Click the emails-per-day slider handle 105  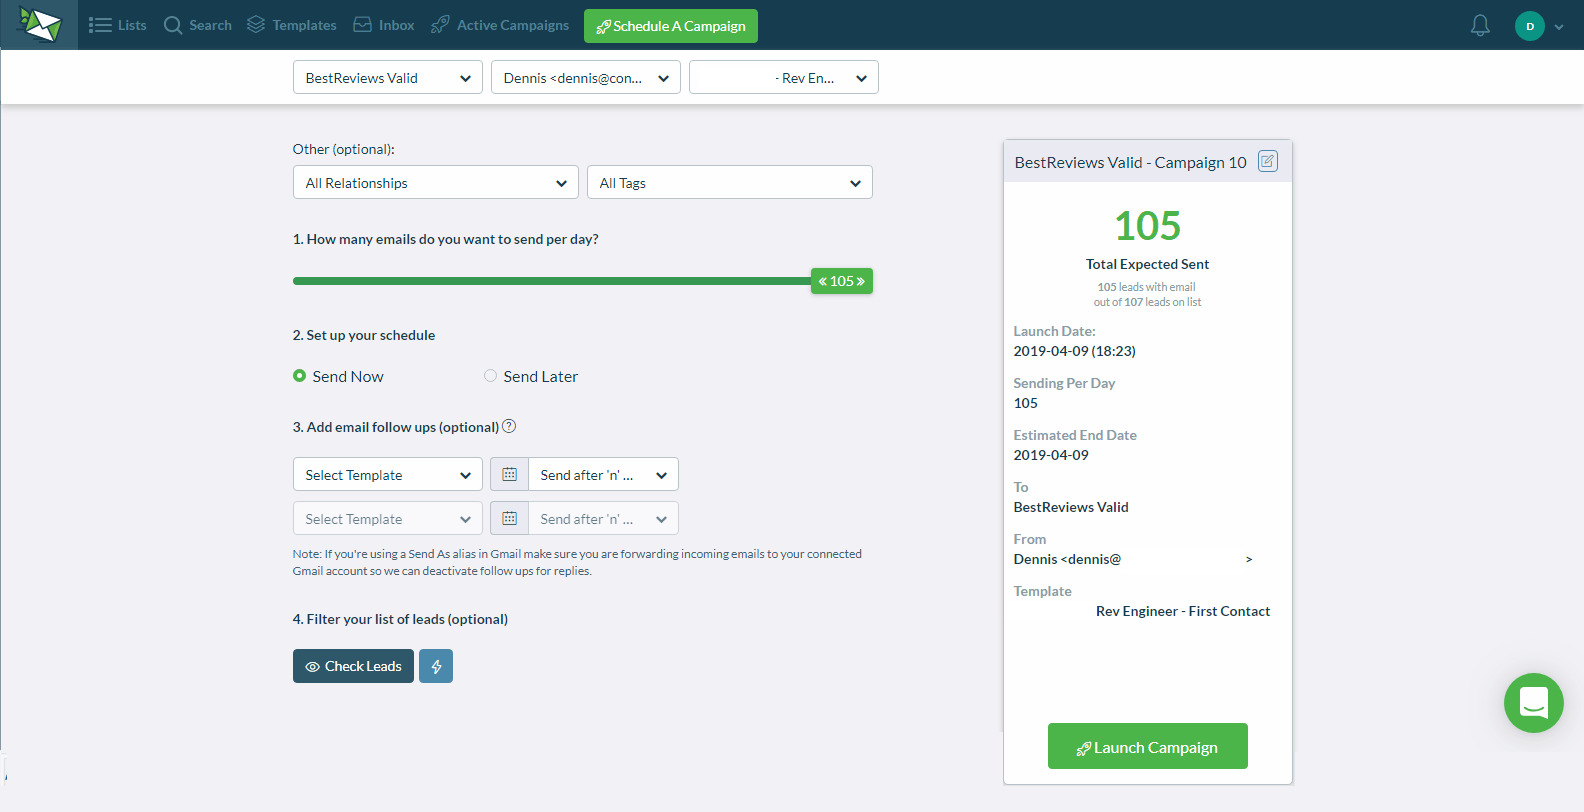[842, 281]
